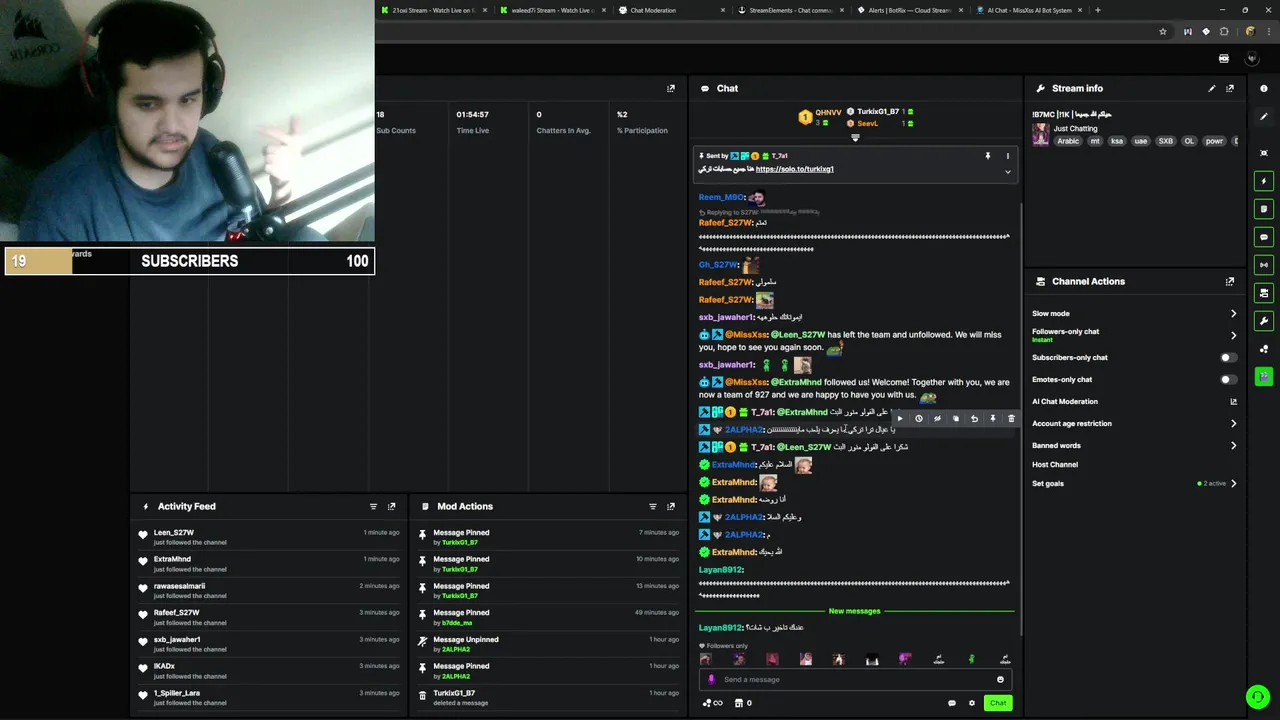Expand Followers-only chat settings

pos(1233,335)
